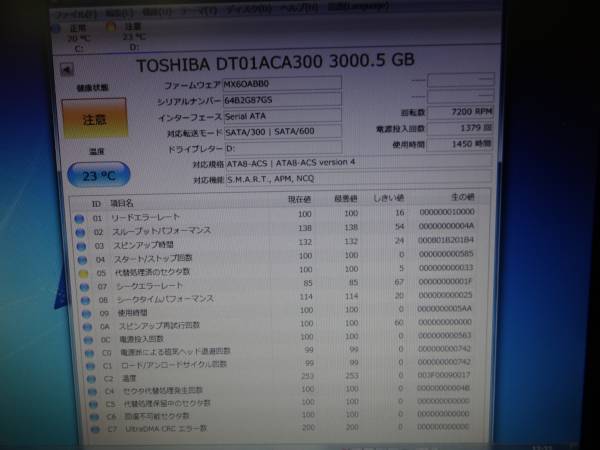Click the status icon for ID C7 UltraDMA CRC
Image resolution: width=600 pixels, height=450 pixels.
(x=95, y=429)
